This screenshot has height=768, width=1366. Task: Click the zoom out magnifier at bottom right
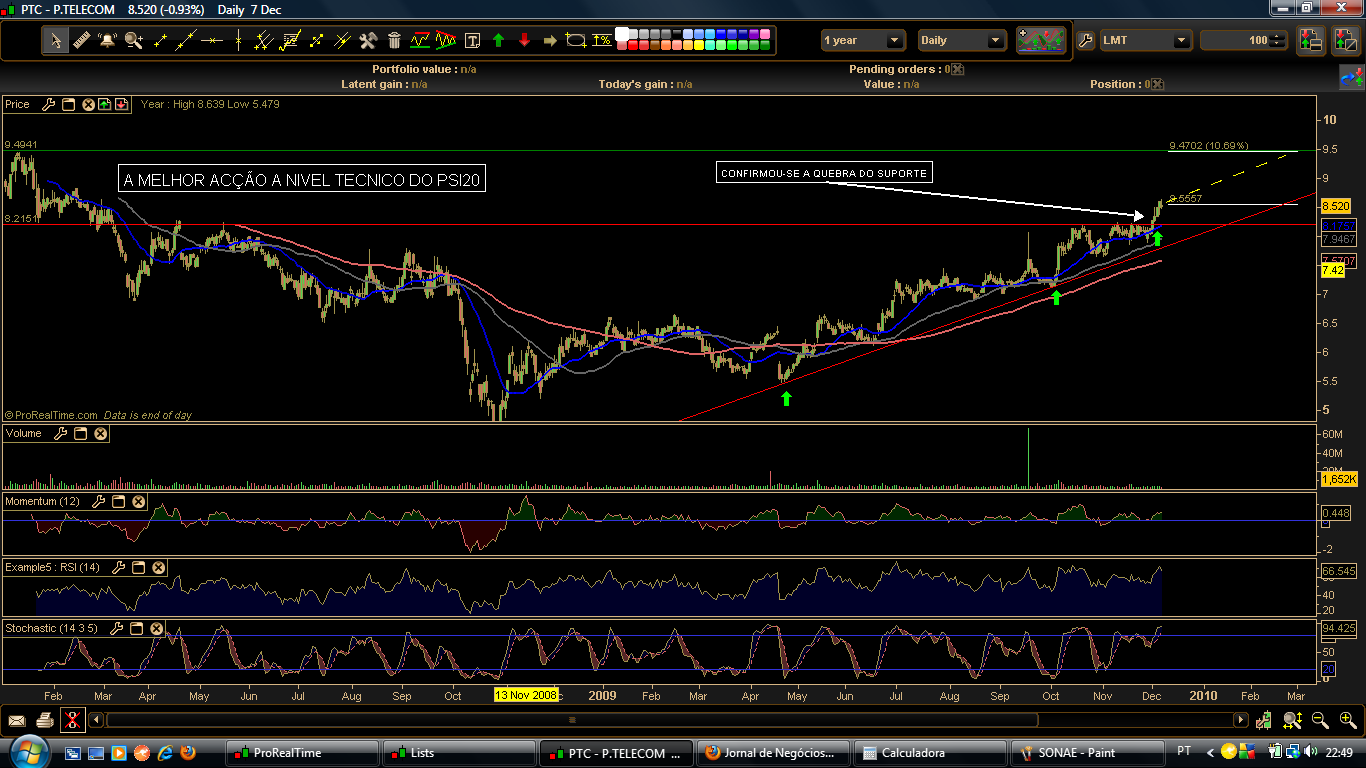pos(1320,720)
